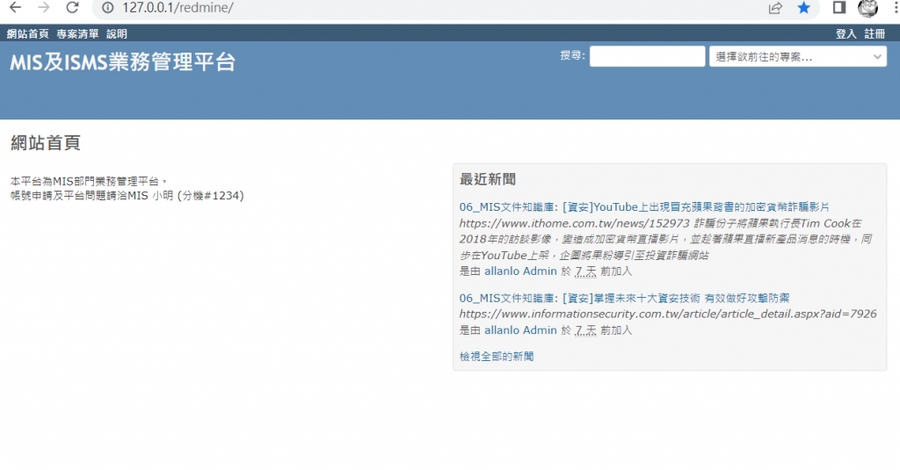Click the browser forward arrow

click(43, 8)
